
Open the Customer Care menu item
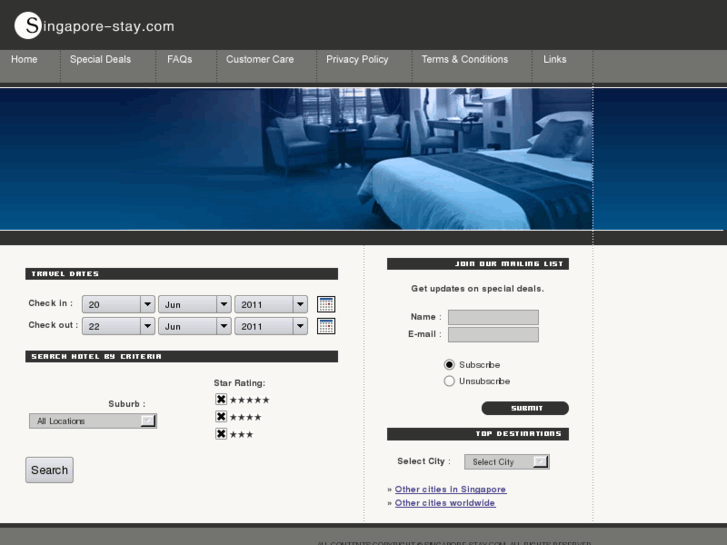(x=260, y=59)
